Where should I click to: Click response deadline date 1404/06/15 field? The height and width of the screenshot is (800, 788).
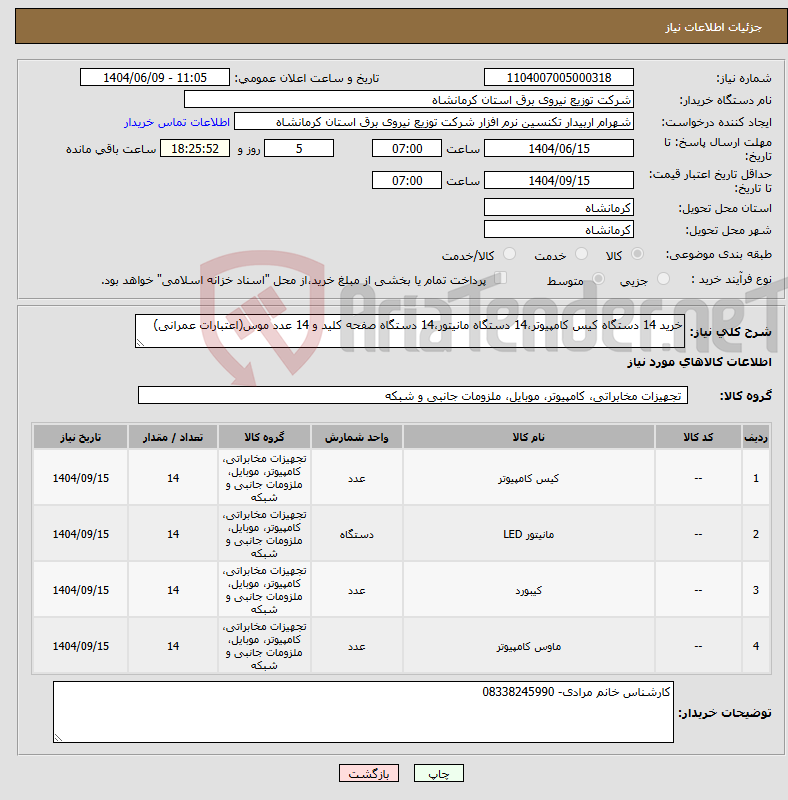pos(559,148)
